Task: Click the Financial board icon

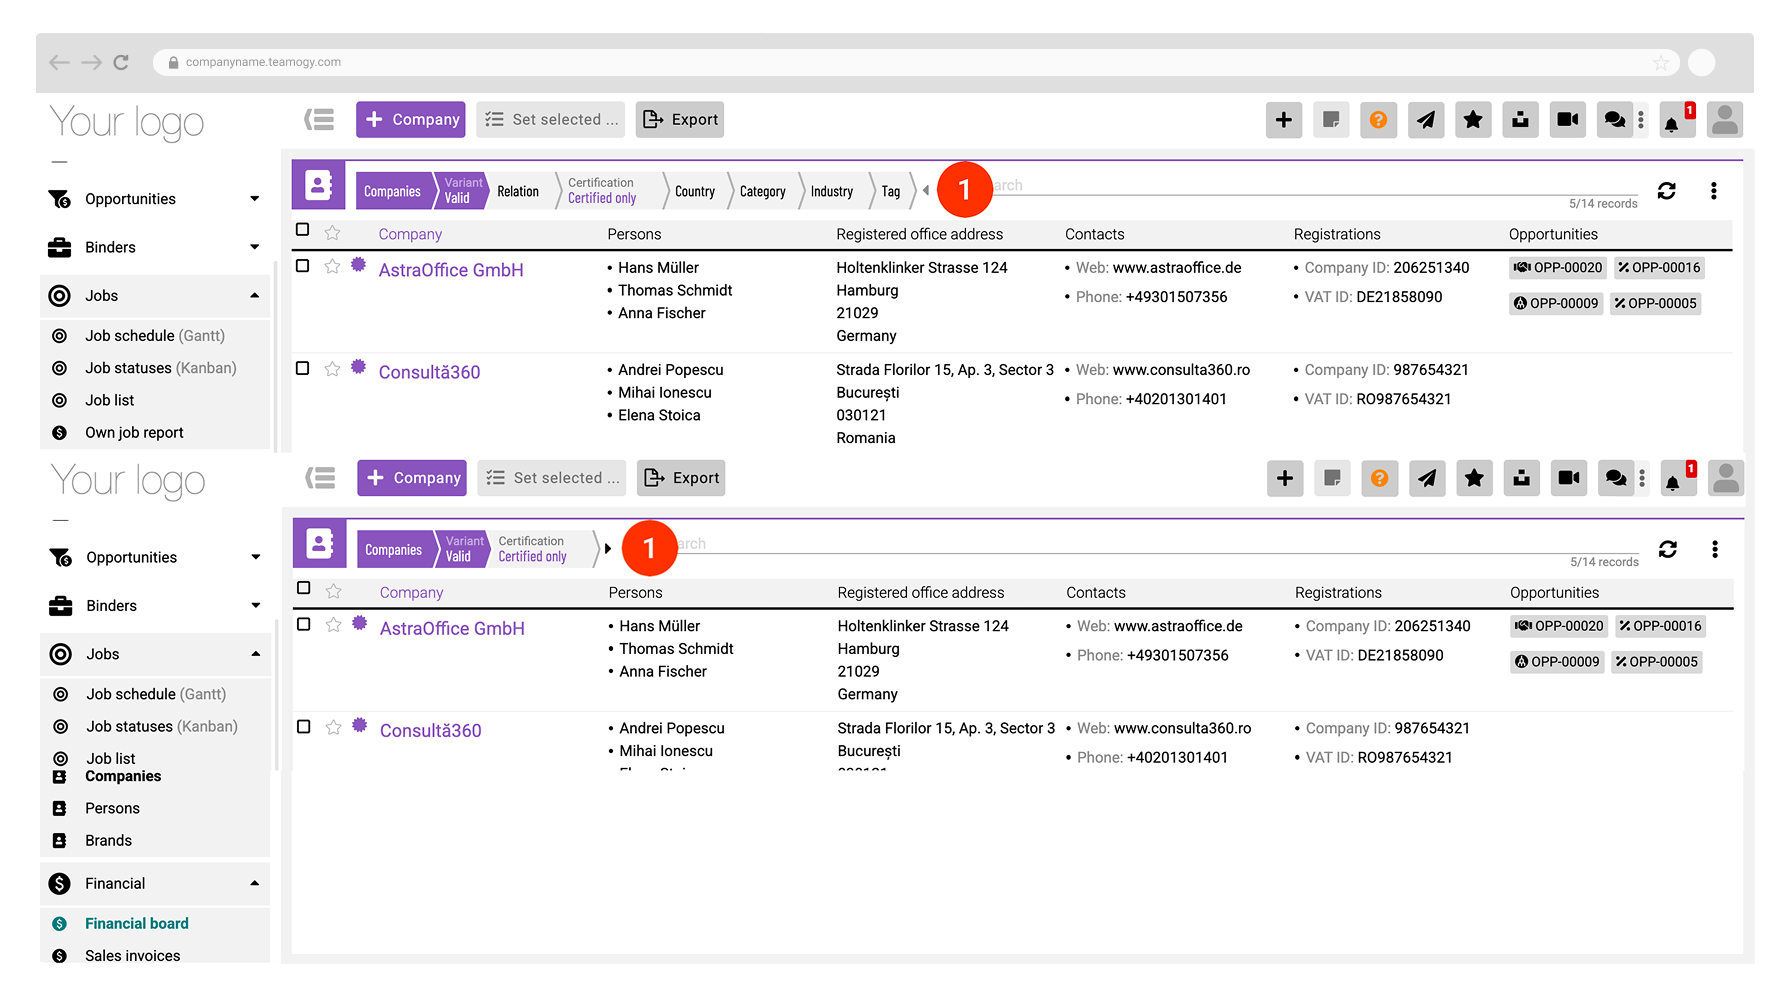Action: point(60,924)
